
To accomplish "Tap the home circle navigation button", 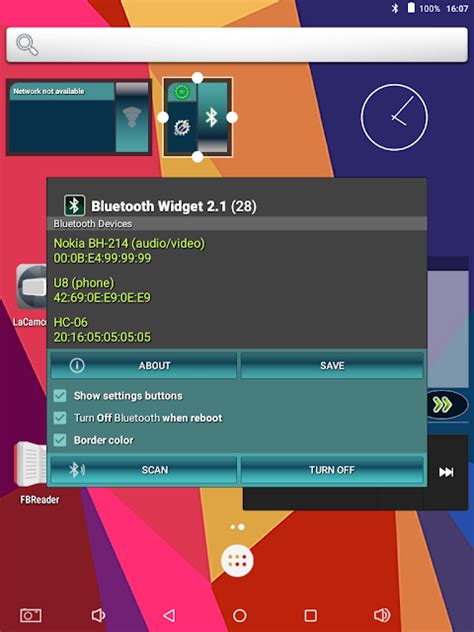I will 240,615.
